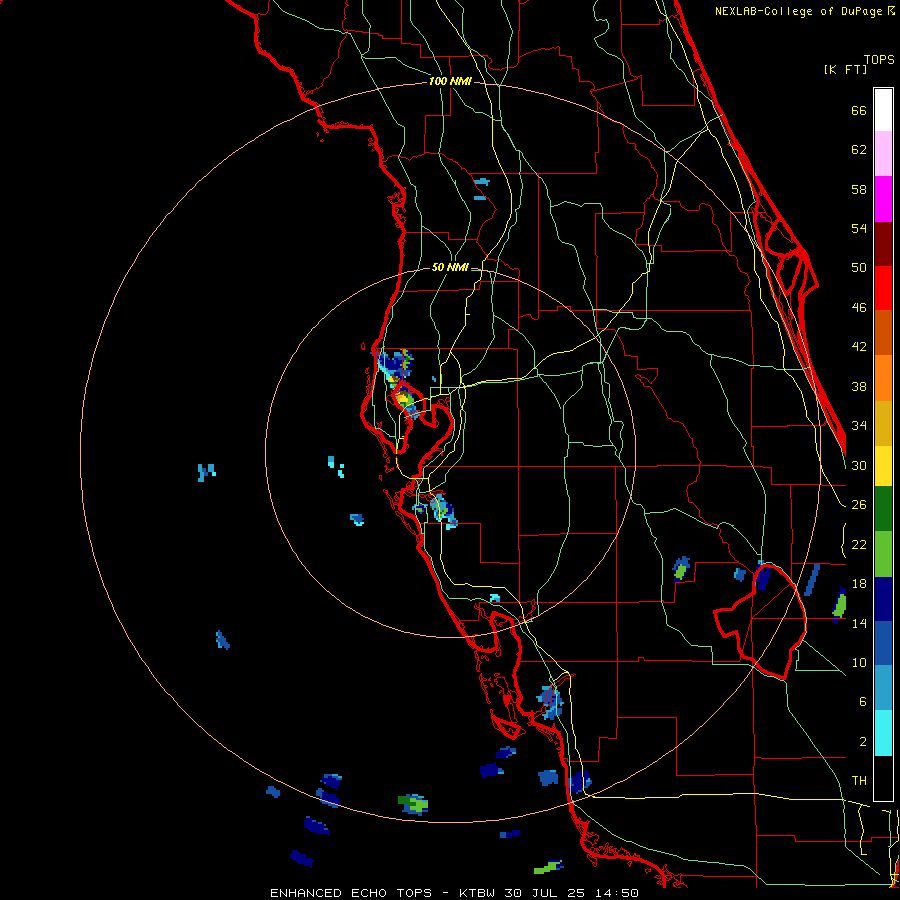
Task: Click the [K FT] units label
Action: (x=845, y=69)
